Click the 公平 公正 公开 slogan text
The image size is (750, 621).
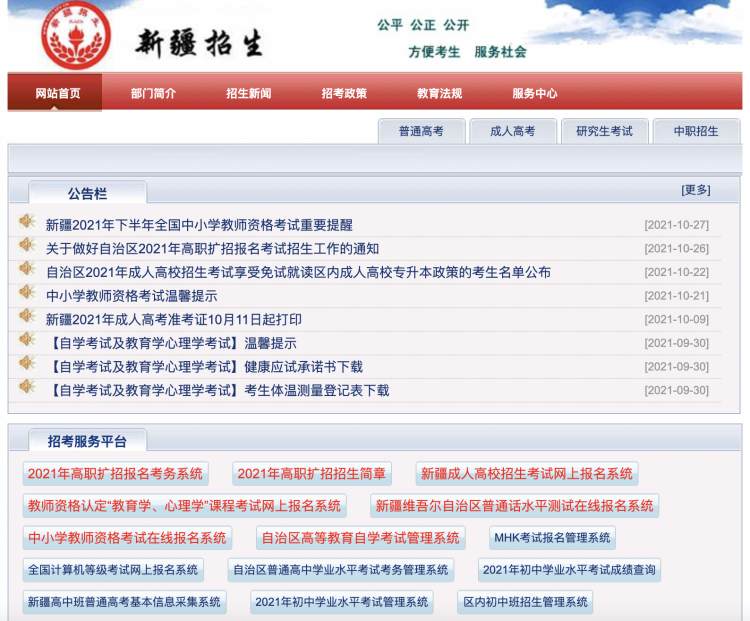pos(423,25)
